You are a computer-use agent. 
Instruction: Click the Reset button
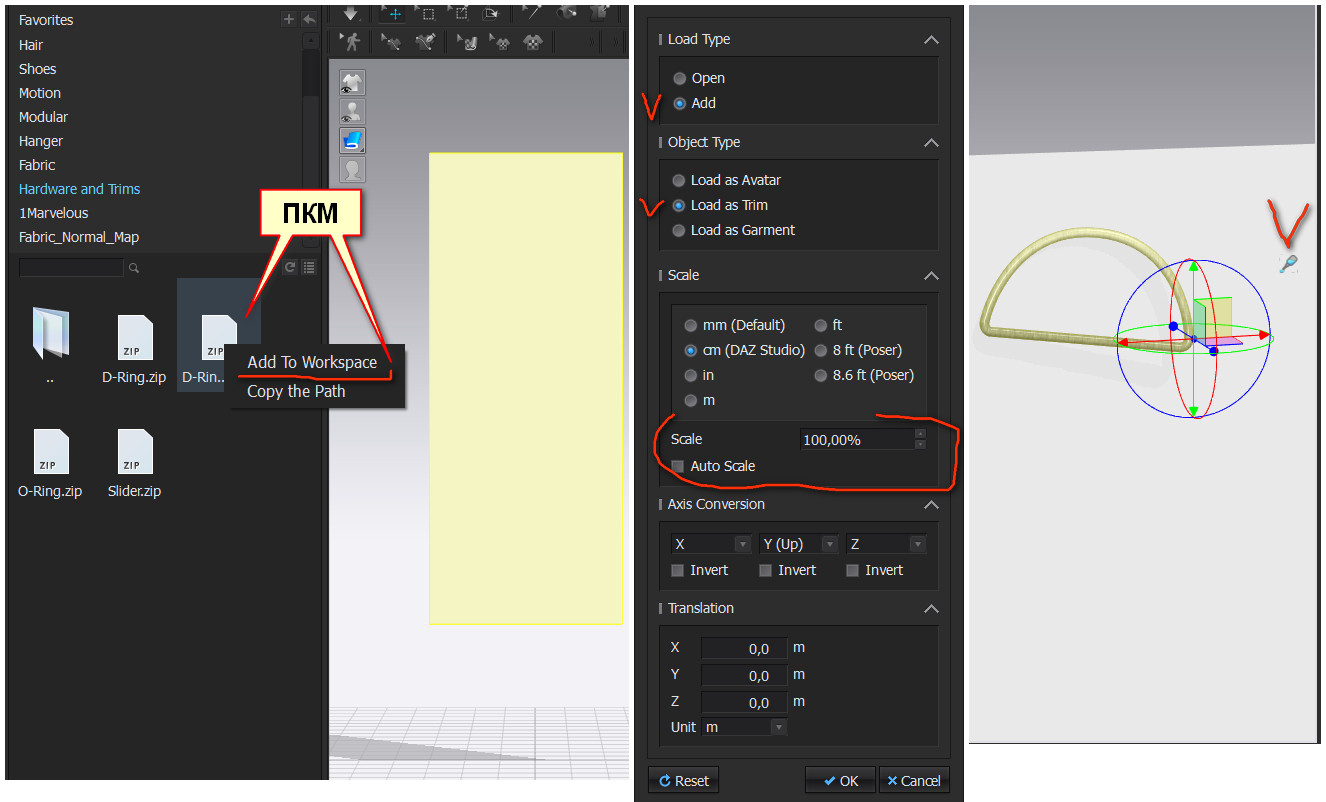[683, 780]
